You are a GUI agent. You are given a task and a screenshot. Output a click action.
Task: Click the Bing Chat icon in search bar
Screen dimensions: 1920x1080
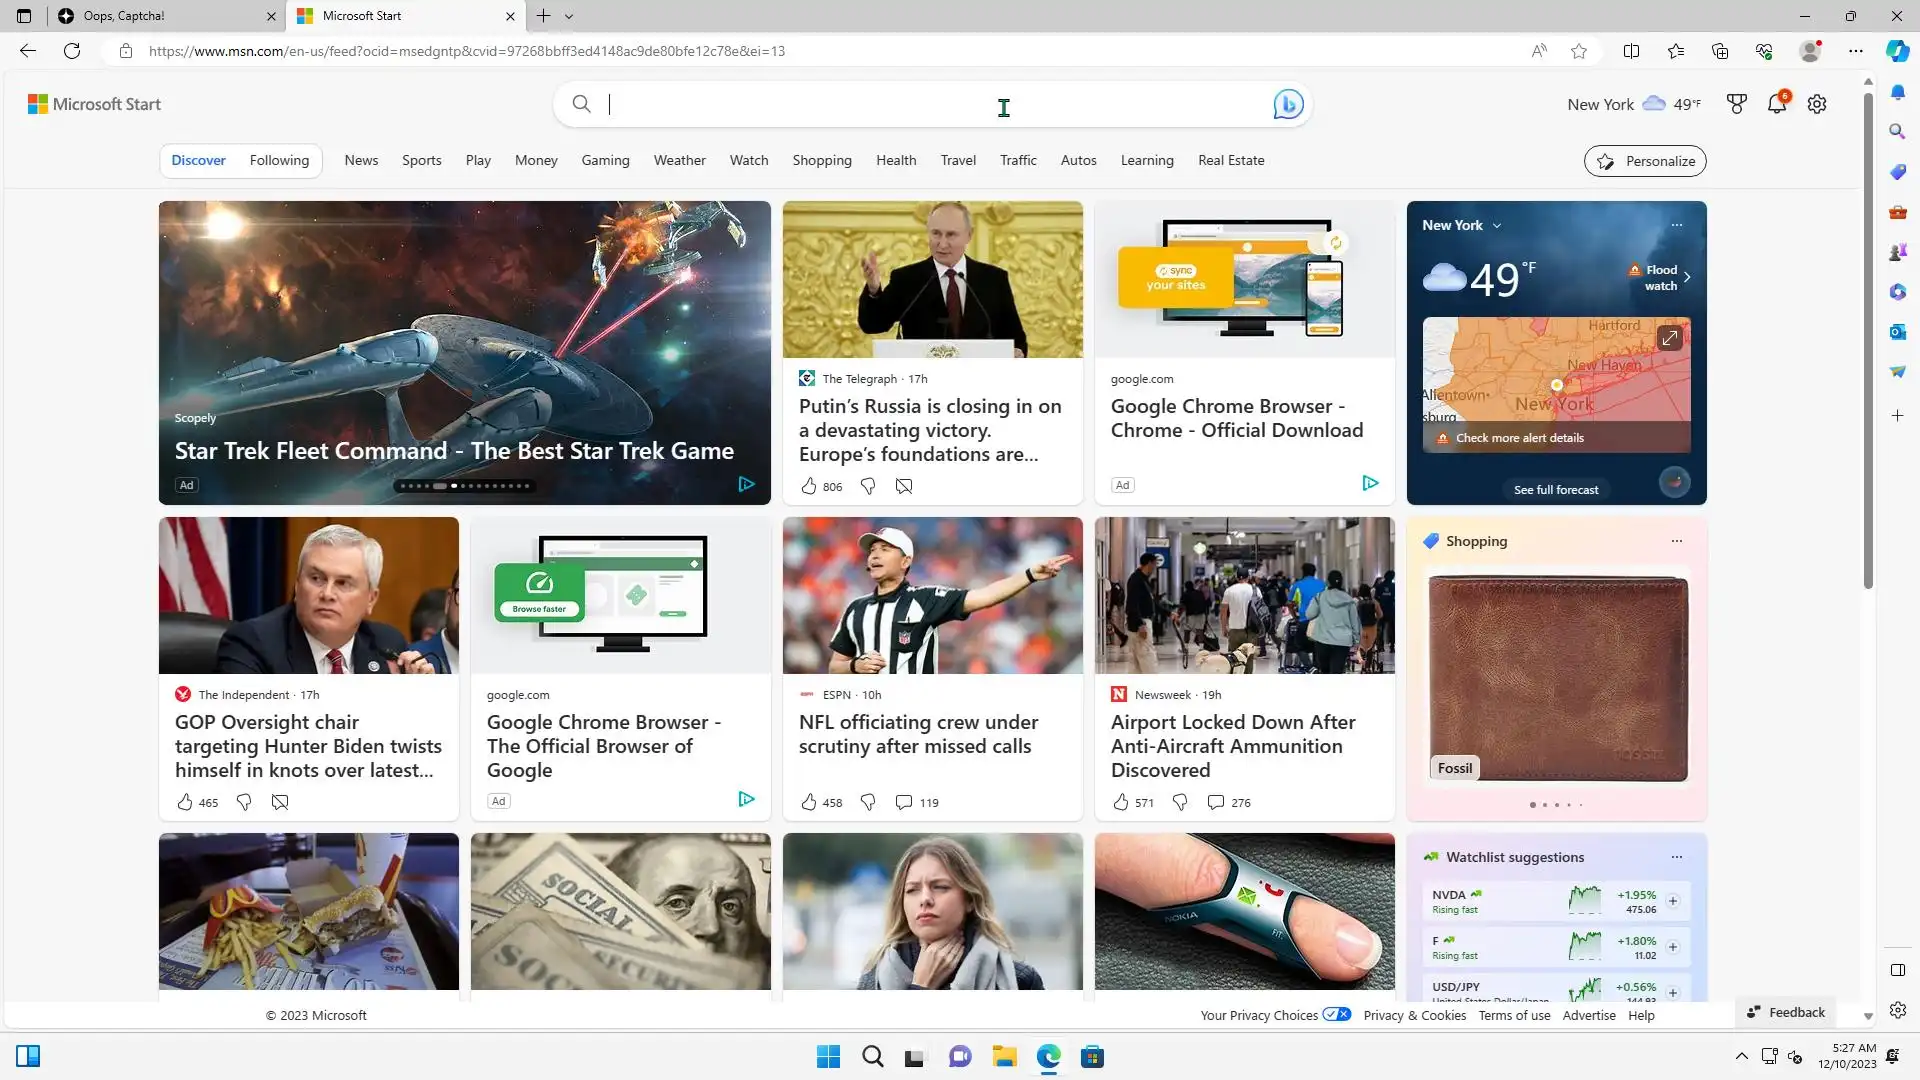click(x=1288, y=104)
